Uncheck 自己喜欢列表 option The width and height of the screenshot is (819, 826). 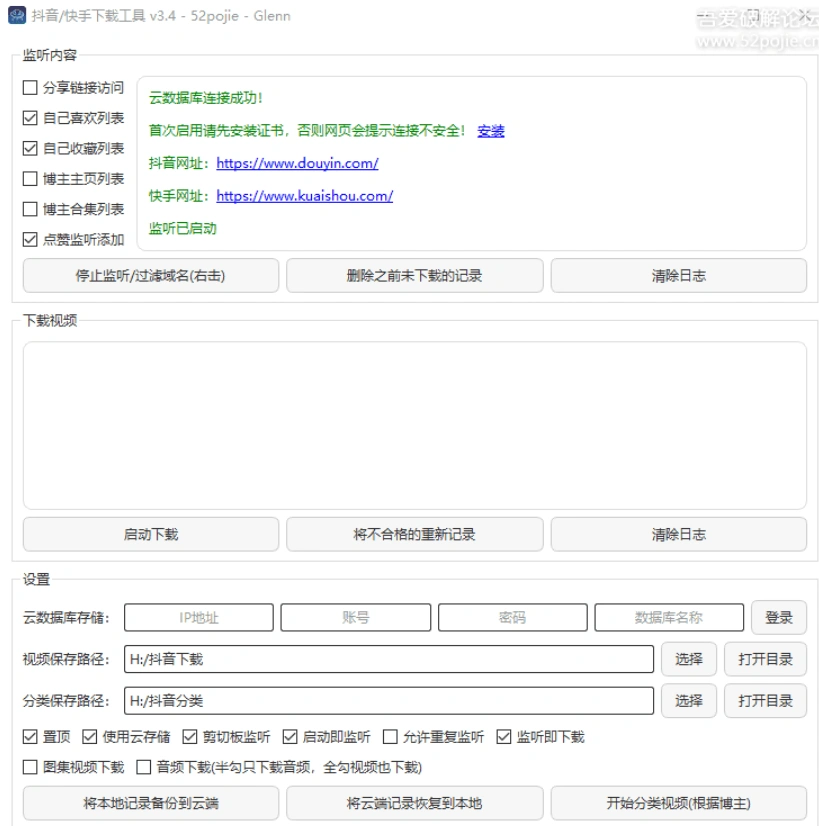click(x=30, y=118)
